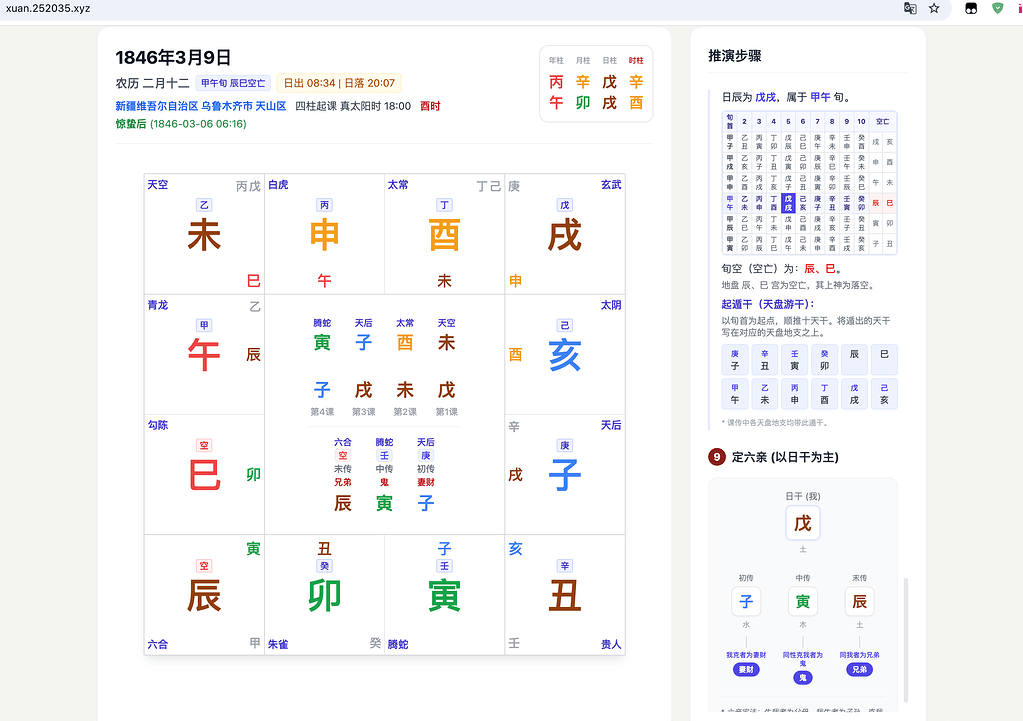1023x721 pixels.
Task: Open the black mask browser extension icon
Action: (x=971, y=8)
